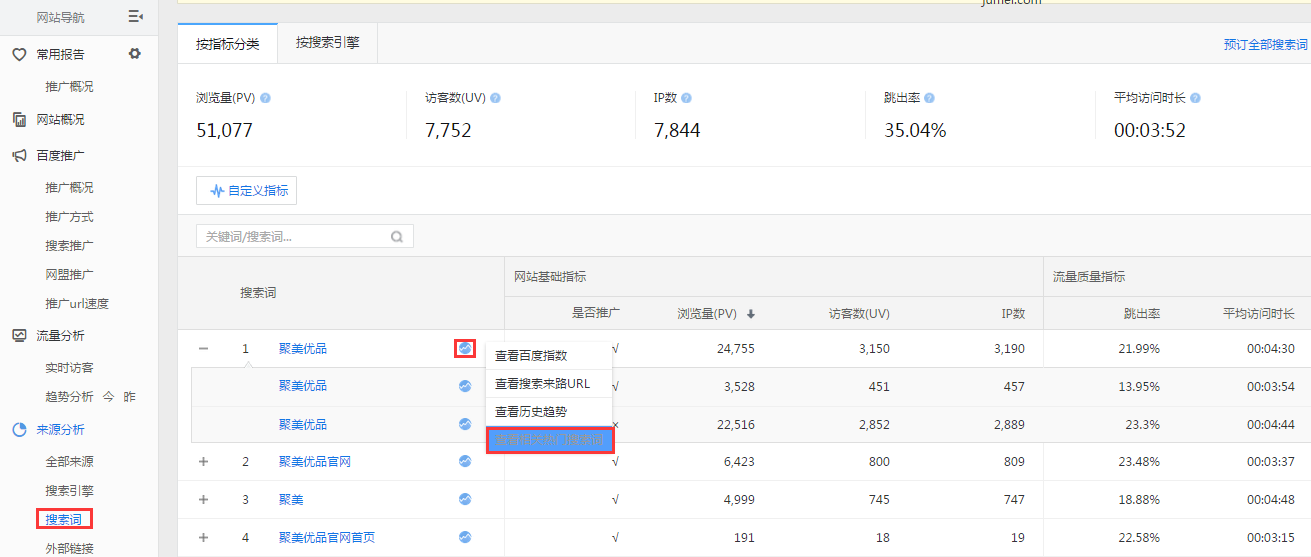Click the trend icon in the 聚美优品官网首页 row
Screen dimensions: 1311x557
click(x=465, y=537)
